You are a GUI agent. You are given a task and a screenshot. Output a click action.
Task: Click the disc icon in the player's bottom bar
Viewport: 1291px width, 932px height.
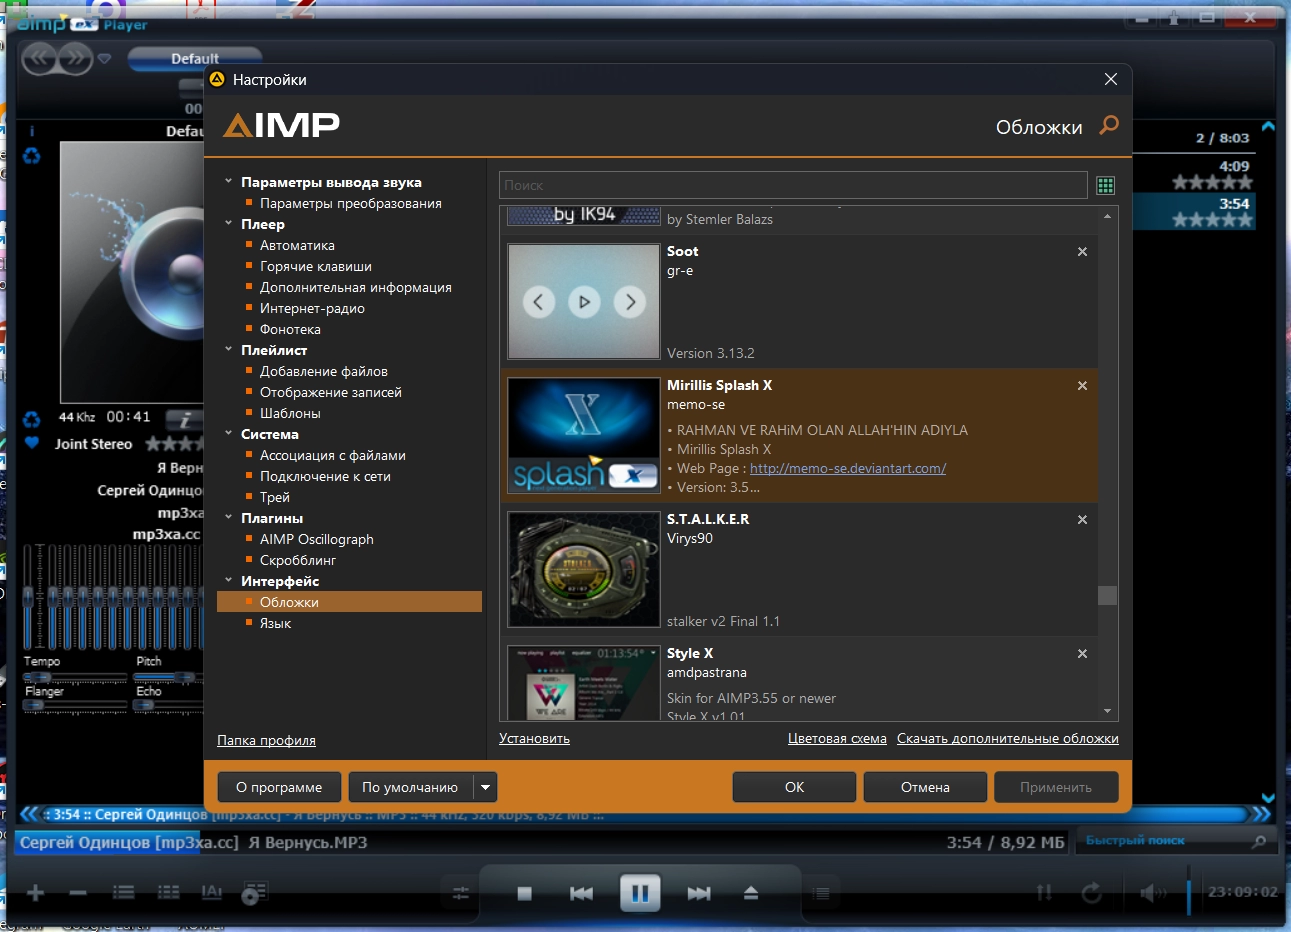[x=255, y=892]
